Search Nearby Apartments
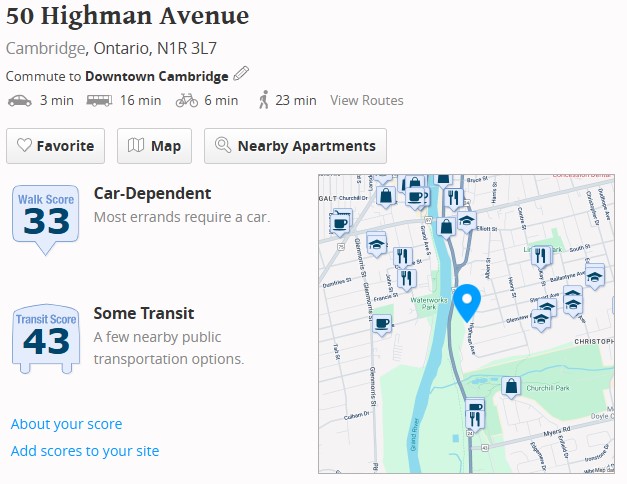 click(296, 146)
